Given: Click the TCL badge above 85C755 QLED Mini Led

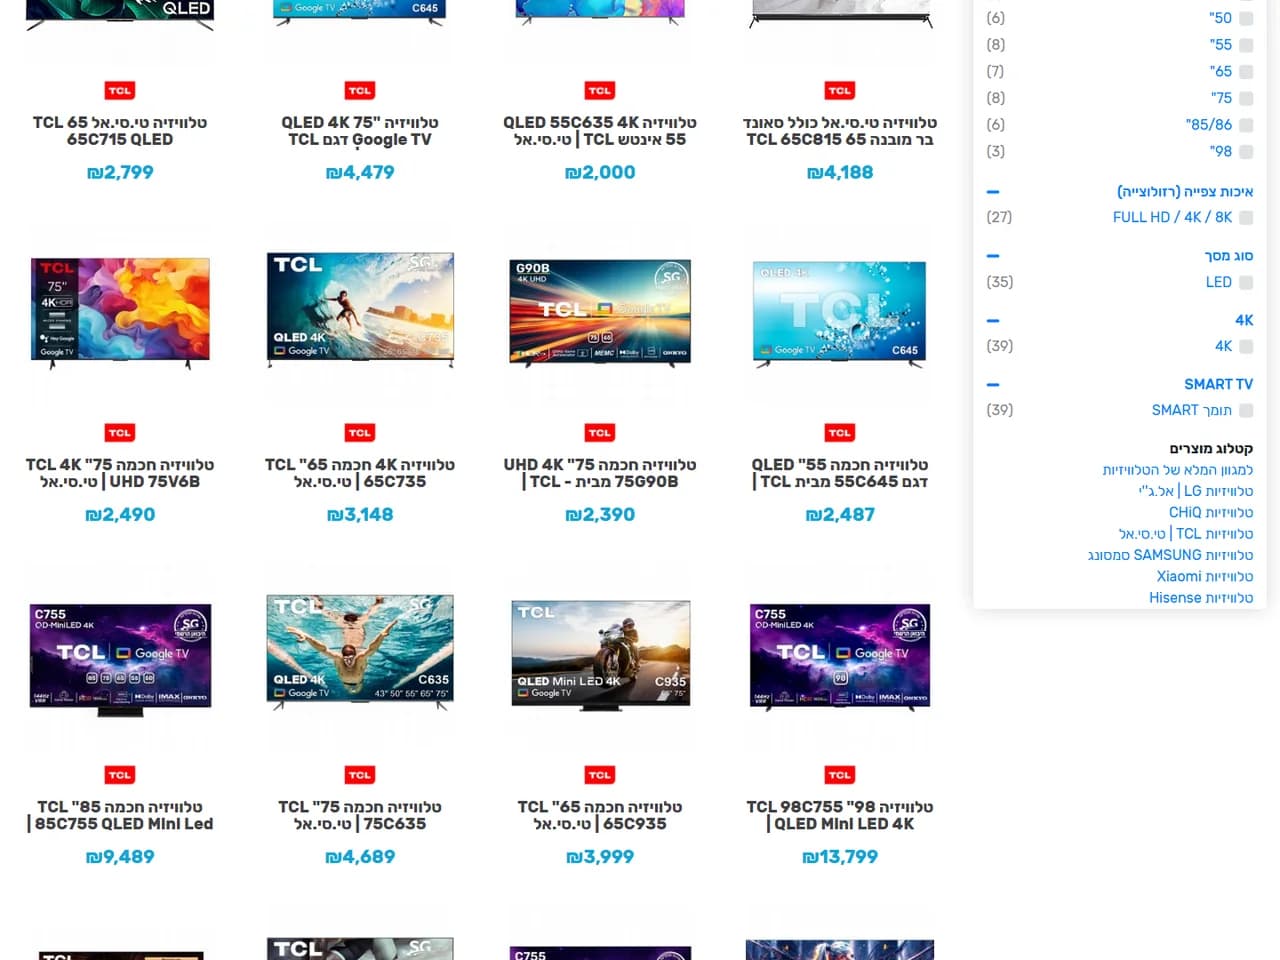Looking at the screenshot, I should point(120,775).
